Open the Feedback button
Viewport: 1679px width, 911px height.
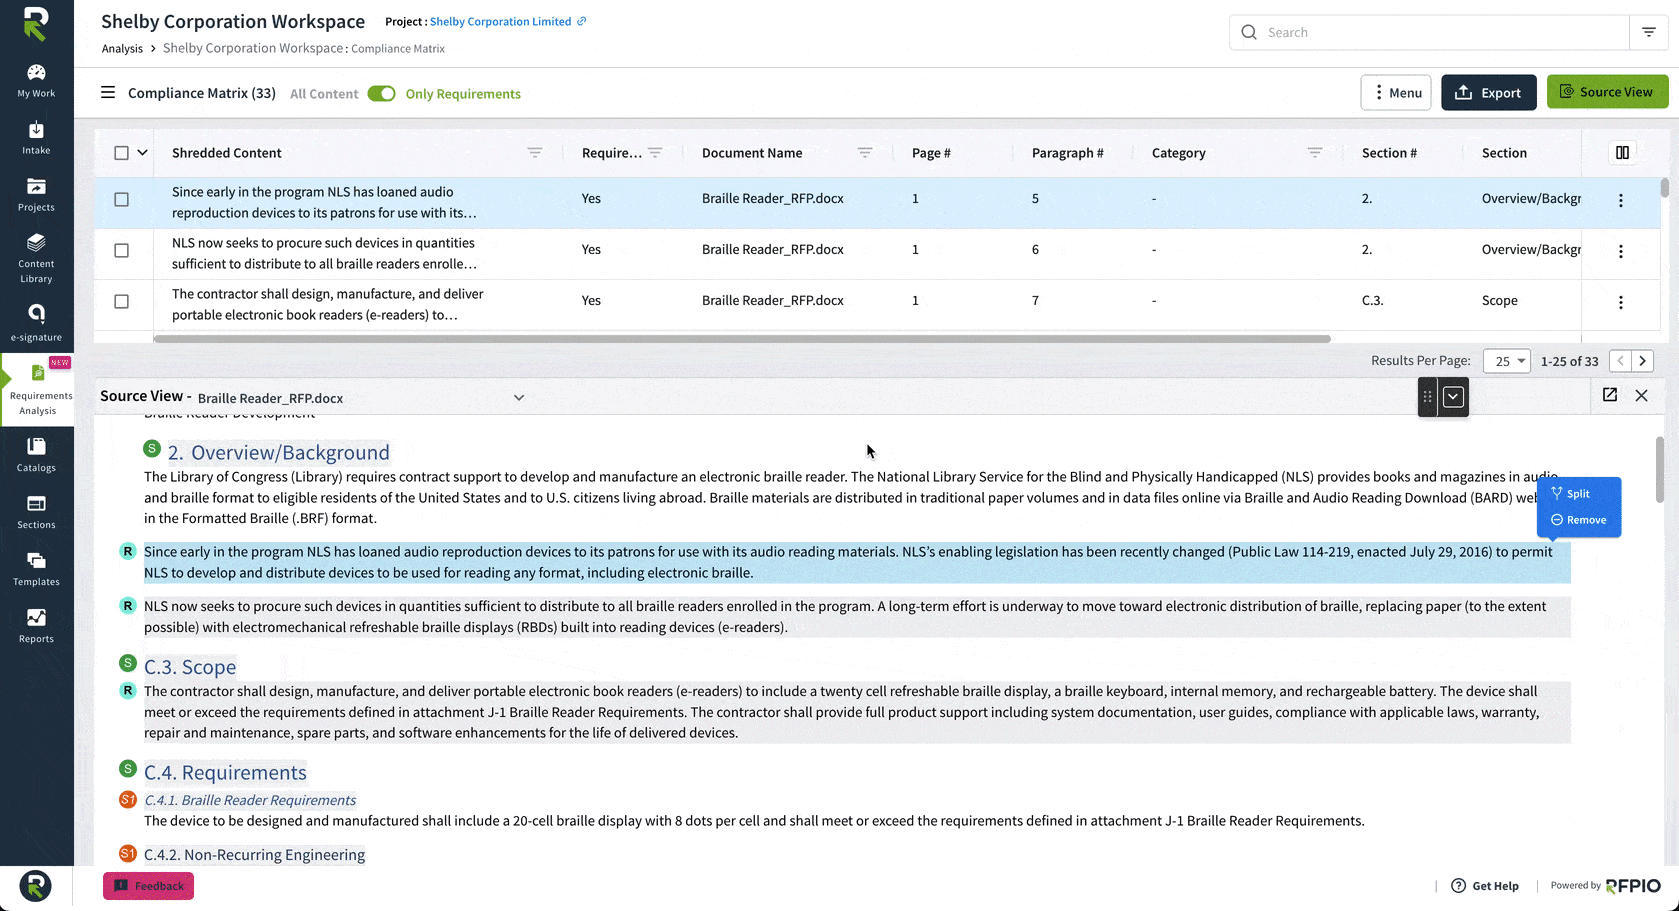tap(148, 886)
